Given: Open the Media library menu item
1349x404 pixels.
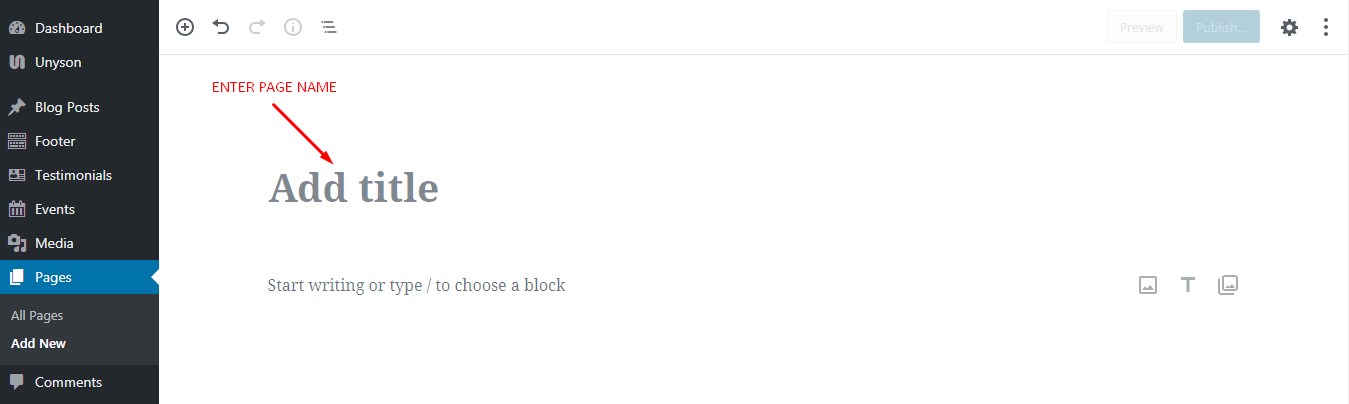Looking at the screenshot, I should (54, 243).
